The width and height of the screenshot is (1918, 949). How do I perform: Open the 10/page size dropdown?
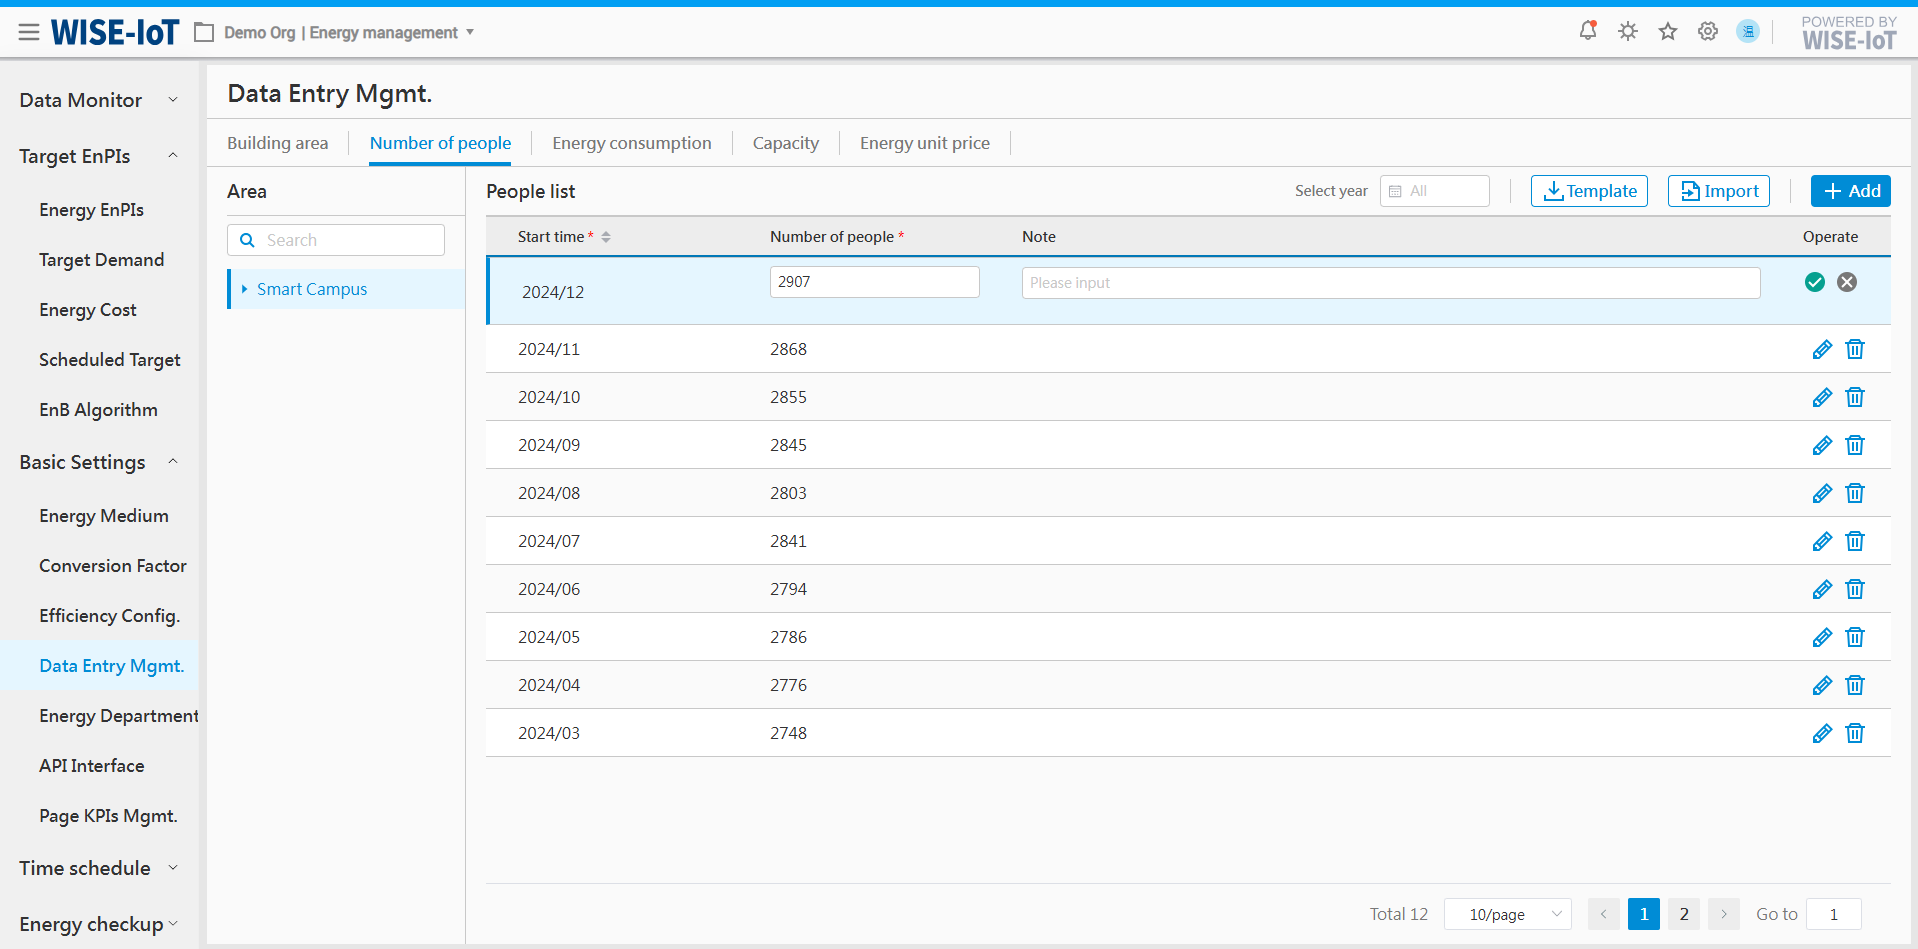tap(1508, 914)
